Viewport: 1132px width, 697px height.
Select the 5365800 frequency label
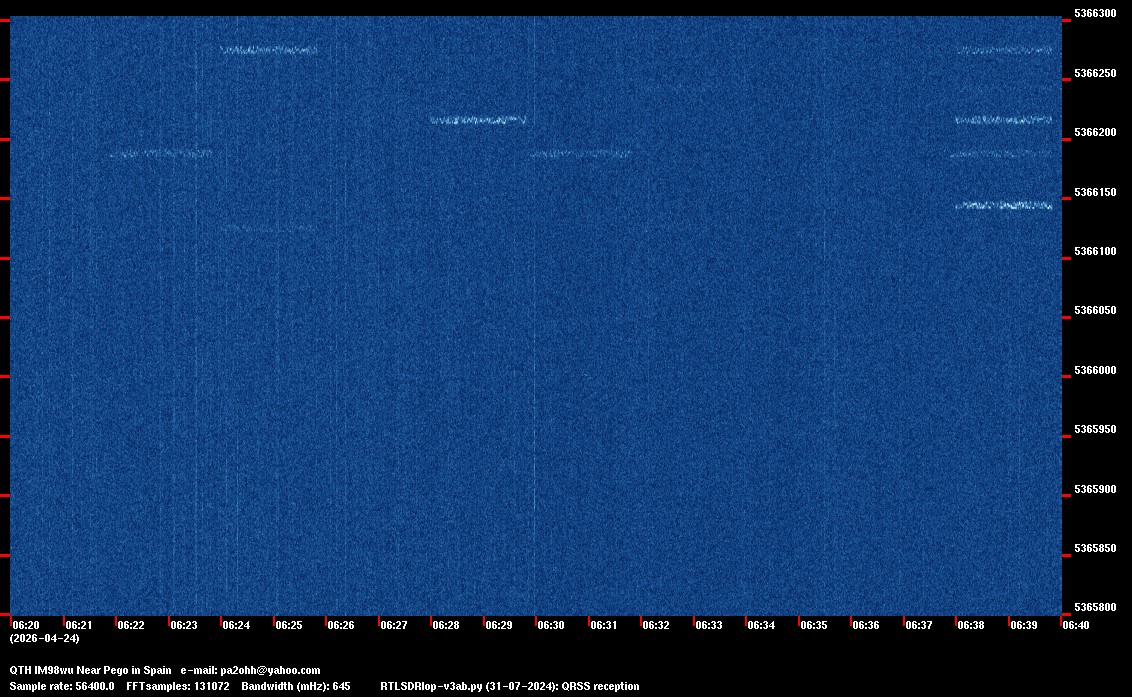coord(1094,608)
